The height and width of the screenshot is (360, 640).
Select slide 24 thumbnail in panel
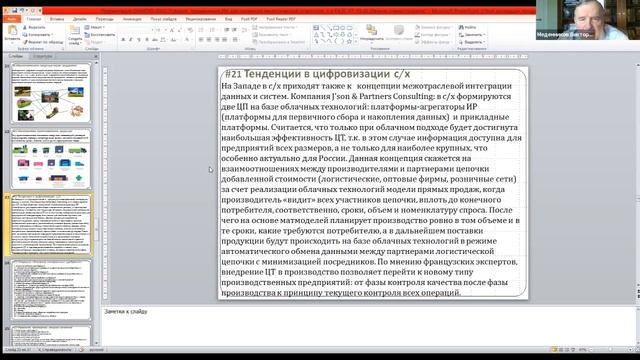(51, 290)
